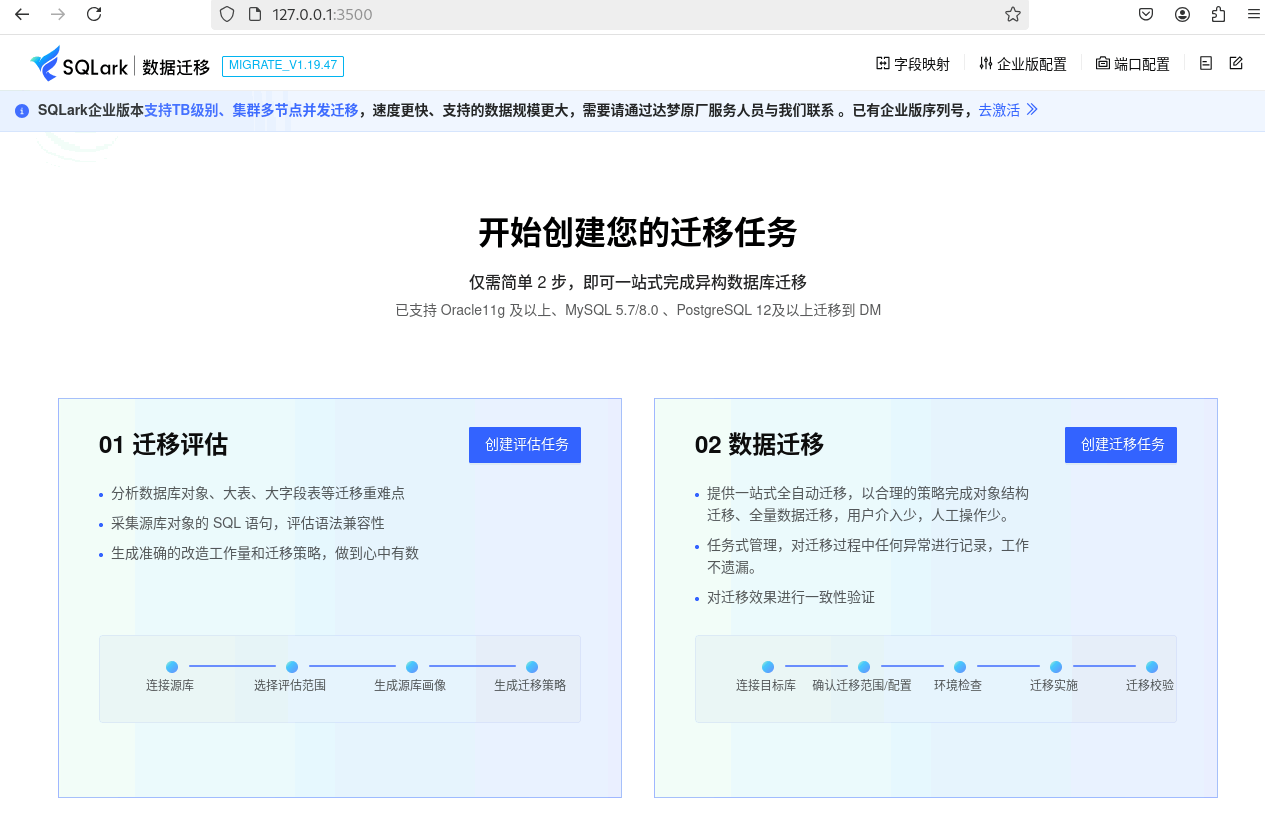Click the 生成源库画像 step dot
Screen dimensions: 1265x824
tap(412, 667)
